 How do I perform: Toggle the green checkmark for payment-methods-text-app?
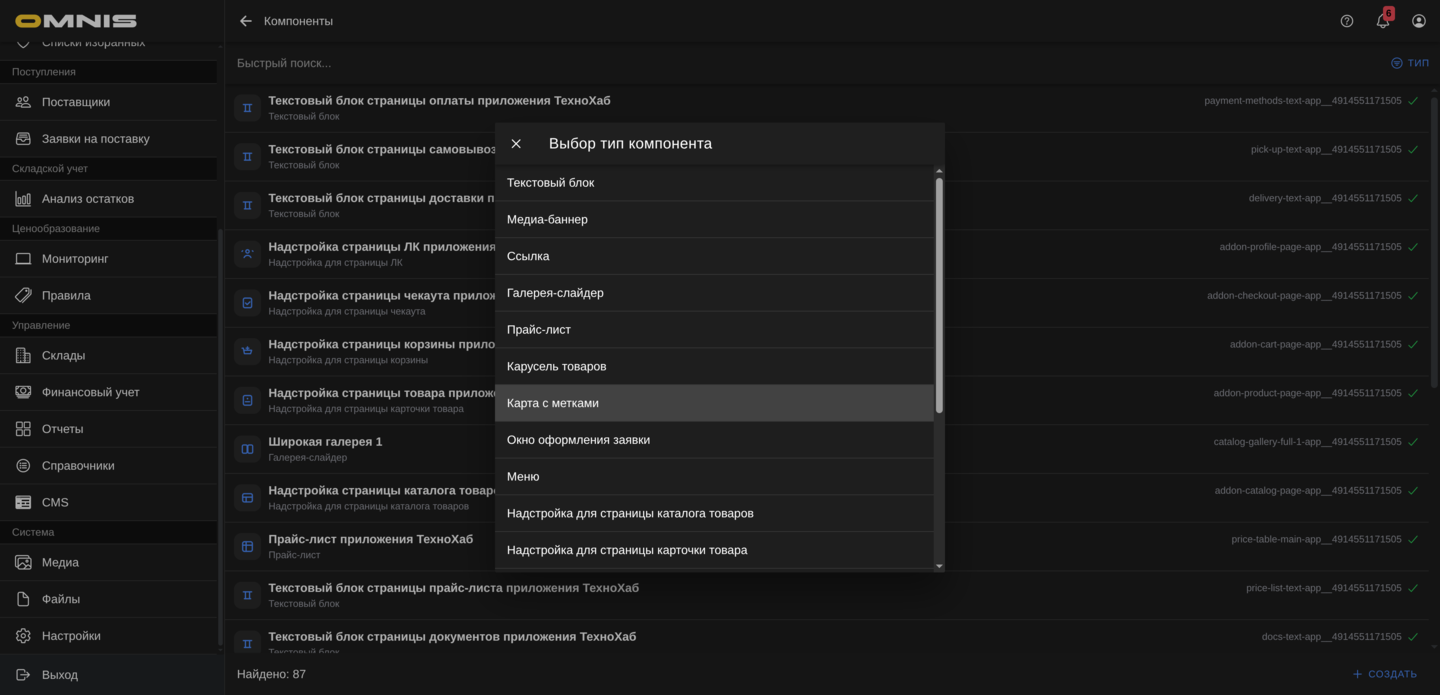[1413, 100]
